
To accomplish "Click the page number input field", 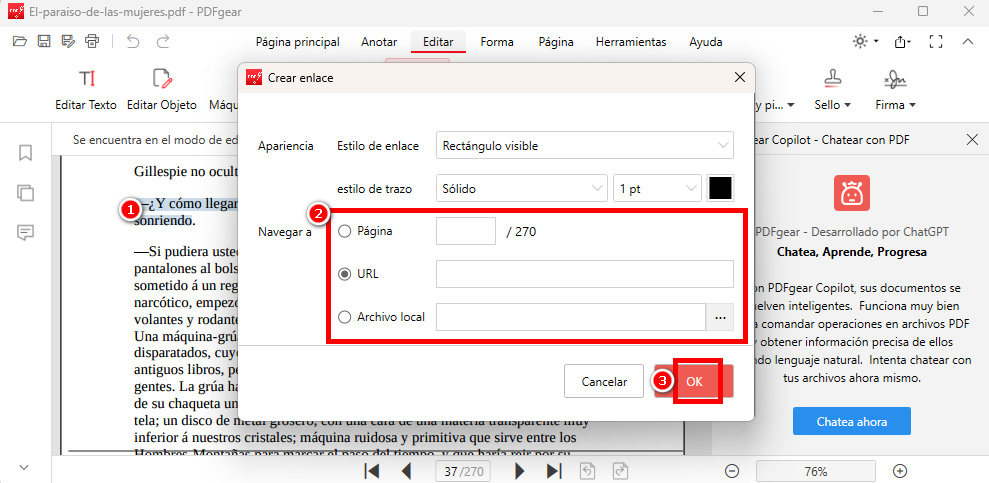I will [466, 231].
